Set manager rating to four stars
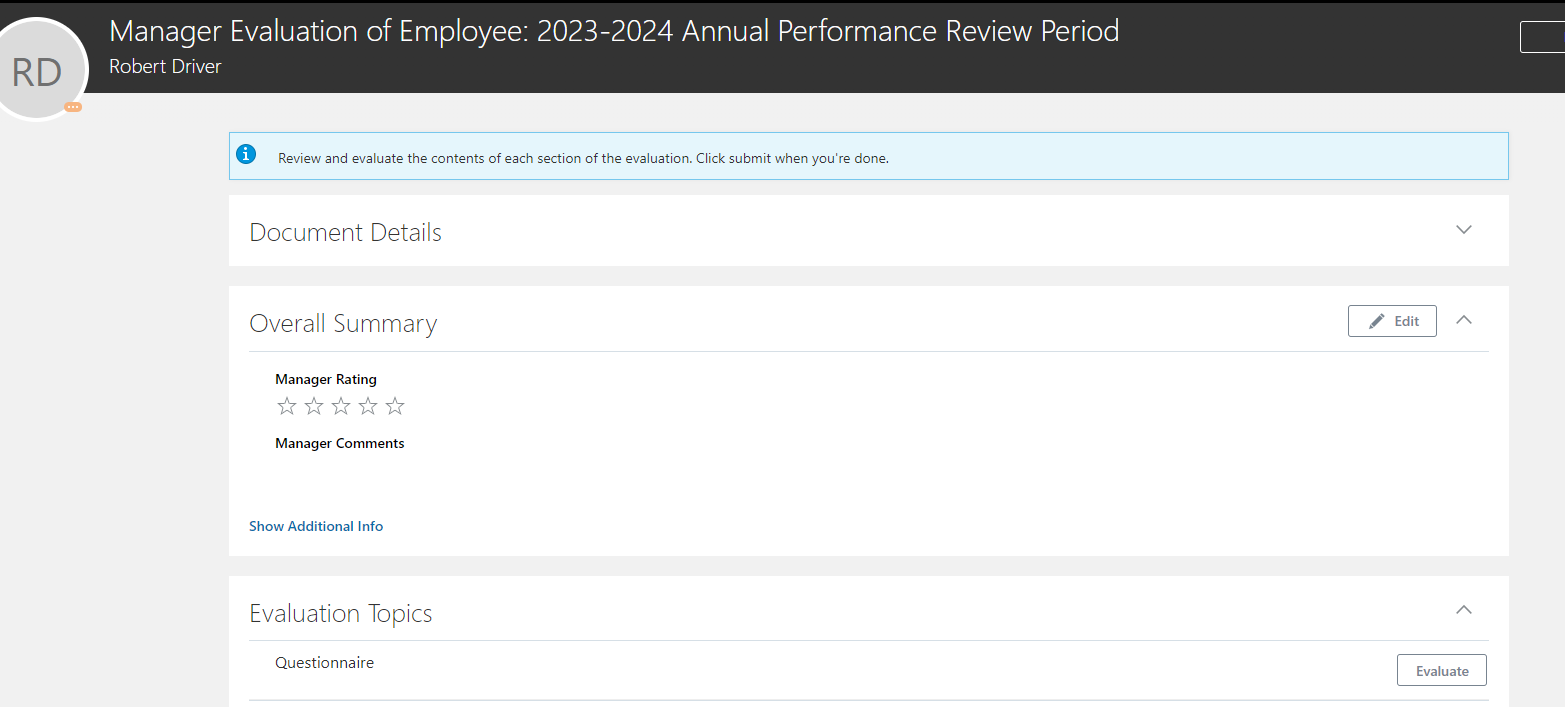 368,406
